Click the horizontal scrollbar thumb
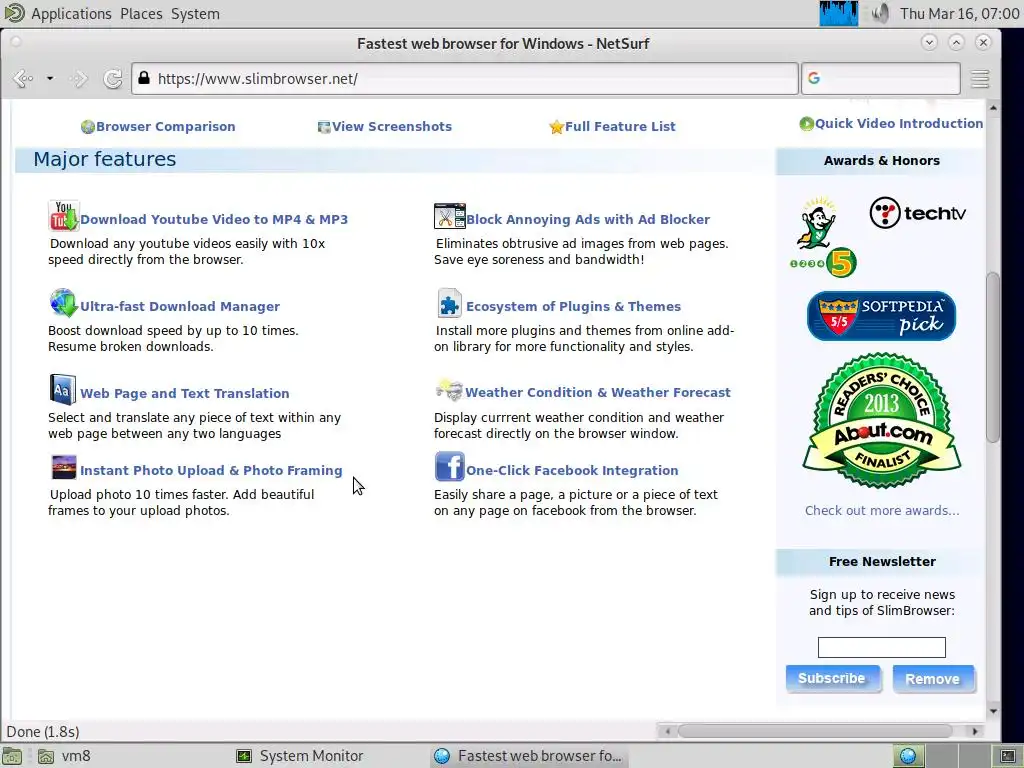 (x=814, y=731)
